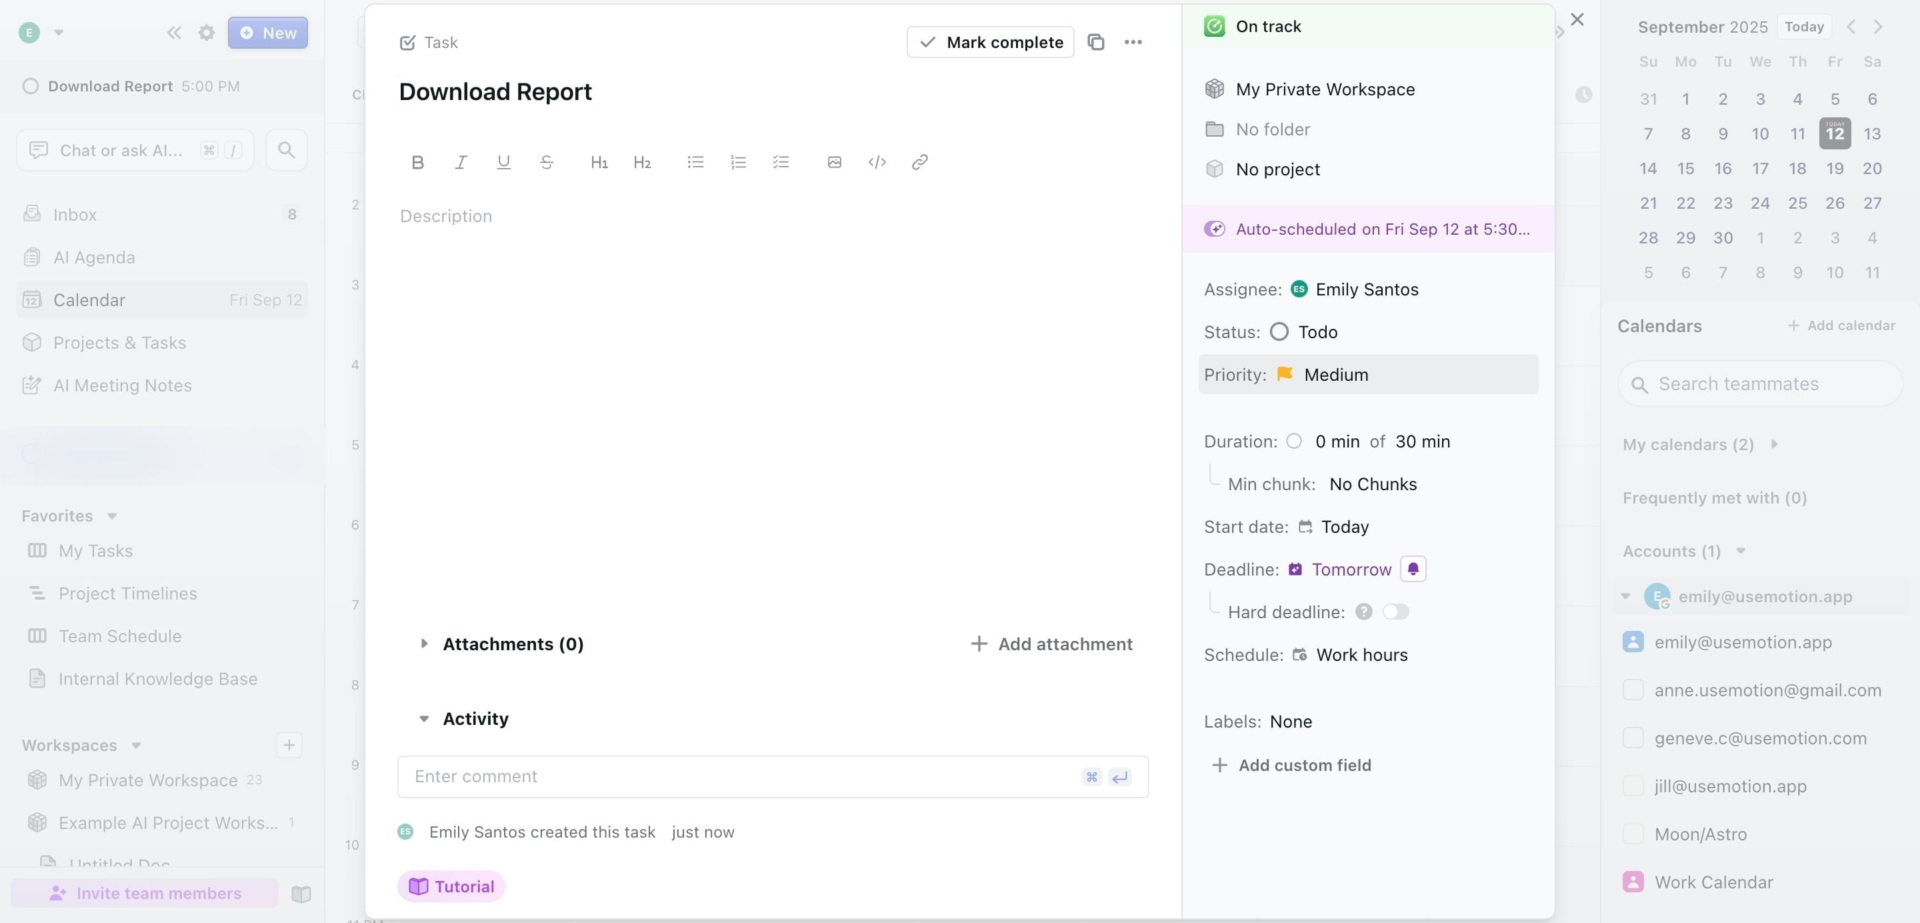Click the deadline reminder bell icon
The width and height of the screenshot is (1920, 923).
click(x=1413, y=569)
